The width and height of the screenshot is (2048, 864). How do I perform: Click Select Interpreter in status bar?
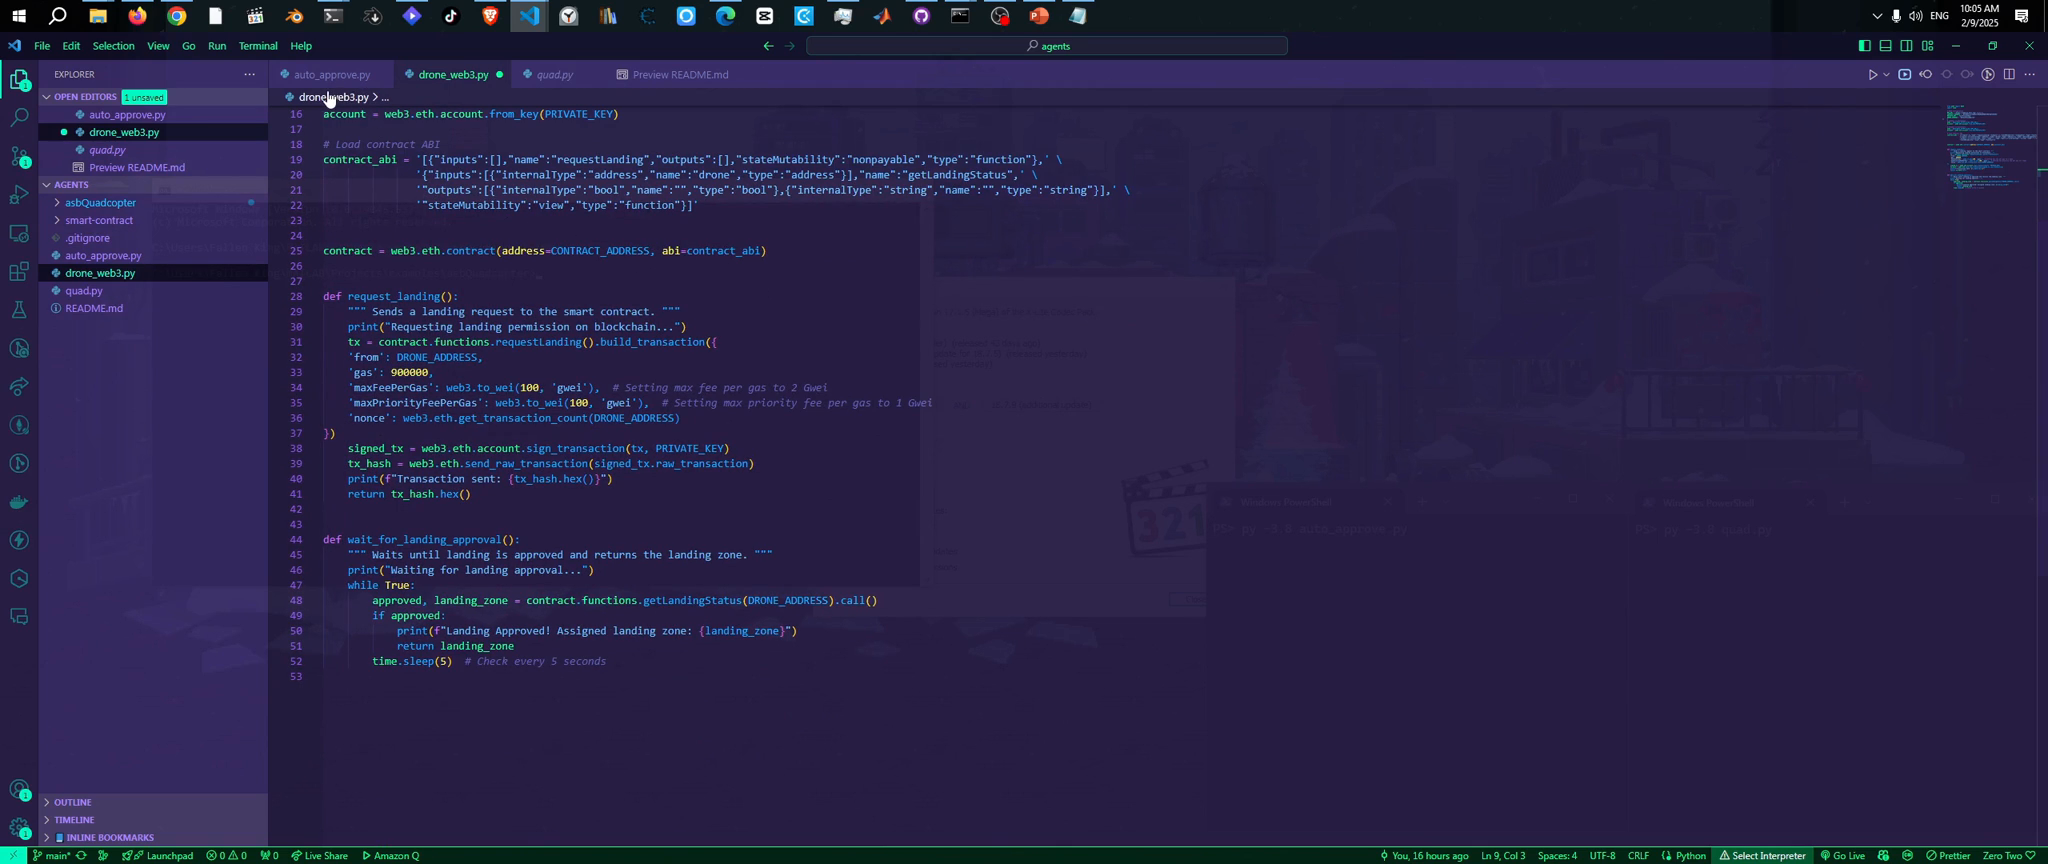[1762, 856]
